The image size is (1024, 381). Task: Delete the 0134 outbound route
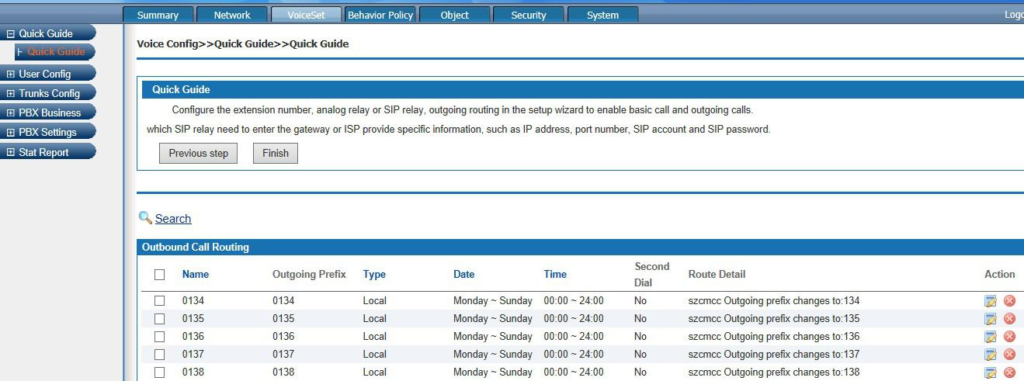1009,301
